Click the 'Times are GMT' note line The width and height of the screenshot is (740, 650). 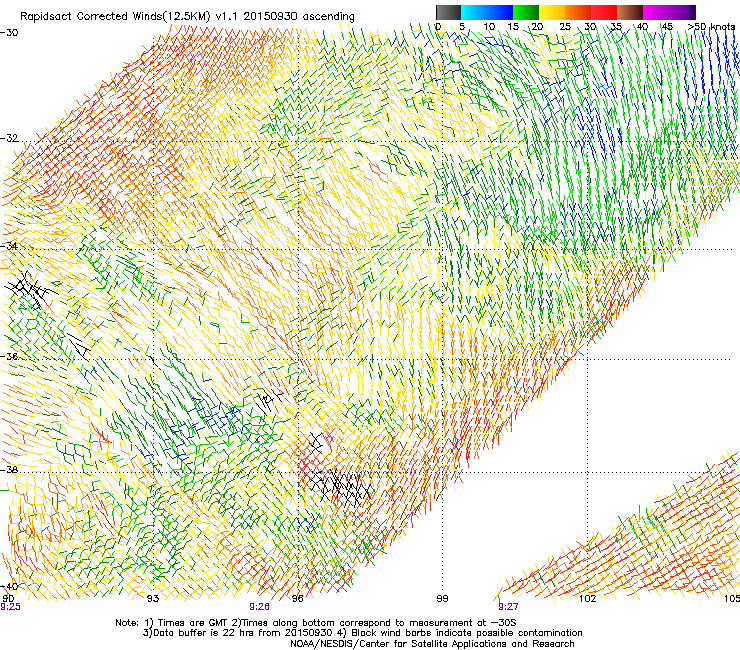point(316,623)
